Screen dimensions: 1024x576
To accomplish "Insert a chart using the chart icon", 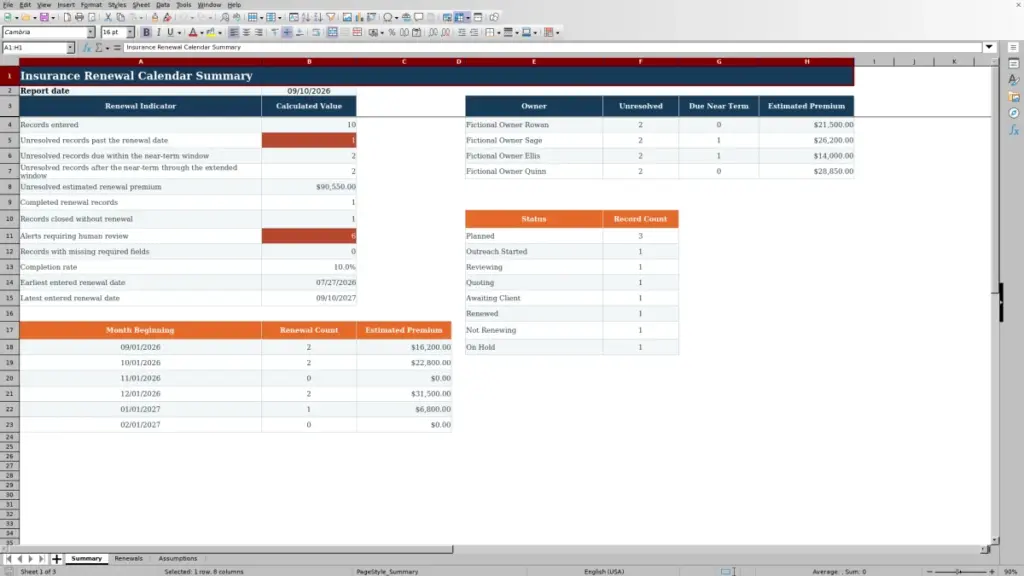I will [x=359, y=17].
